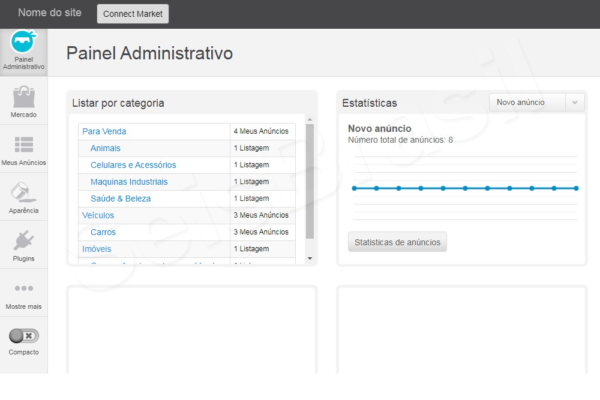Image resolution: width=600 pixels, height=400 pixels.
Task: Open the Saúde & Beleza category
Action: point(119,198)
